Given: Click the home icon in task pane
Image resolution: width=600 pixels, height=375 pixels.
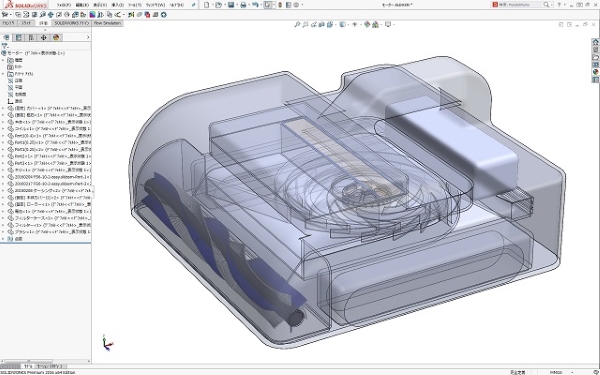Looking at the screenshot, I should pyautogui.click(x=595, y=42).
